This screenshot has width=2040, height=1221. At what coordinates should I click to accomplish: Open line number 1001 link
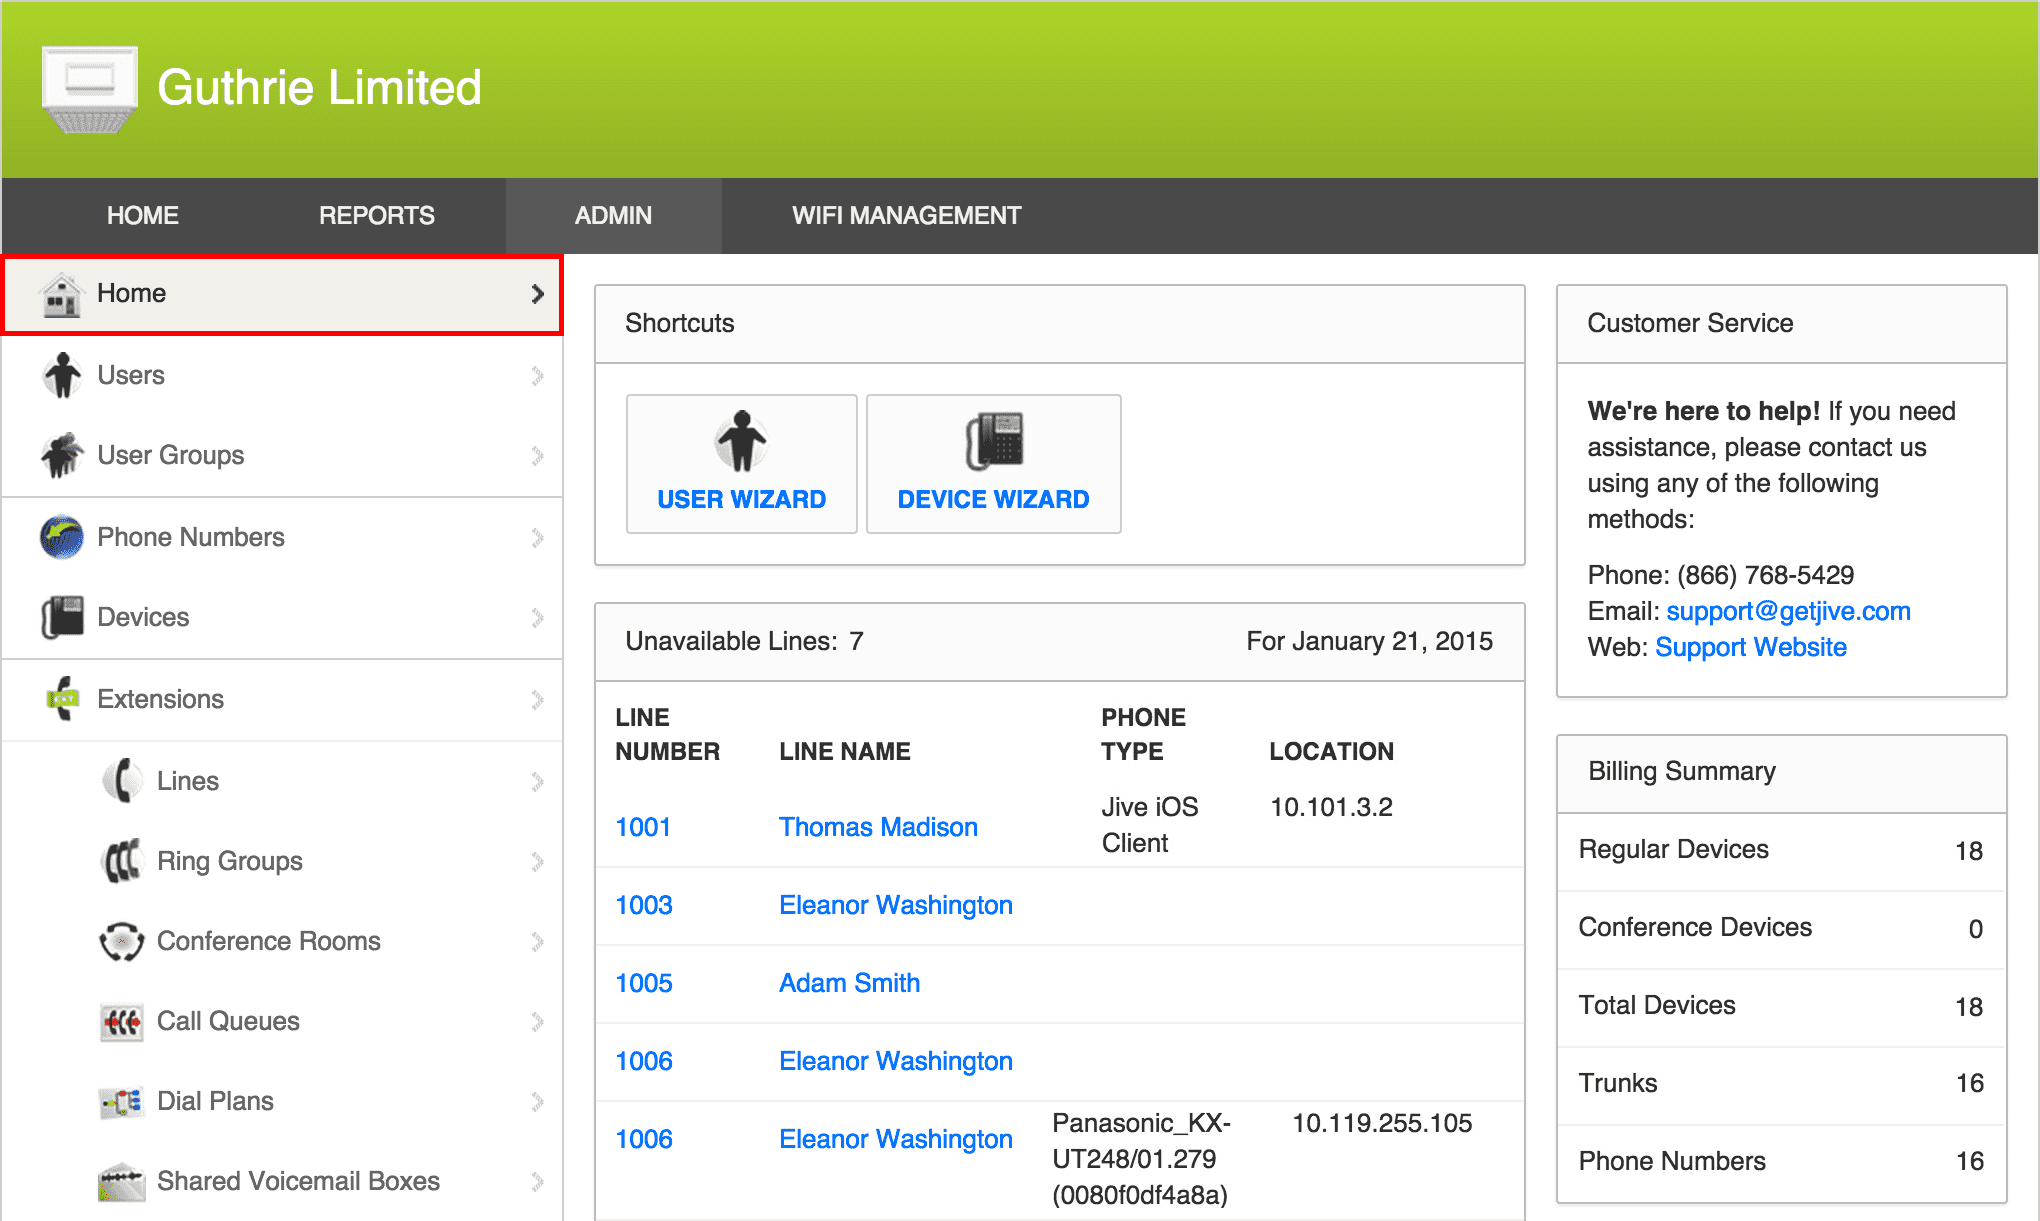click(x=643, y=827)
